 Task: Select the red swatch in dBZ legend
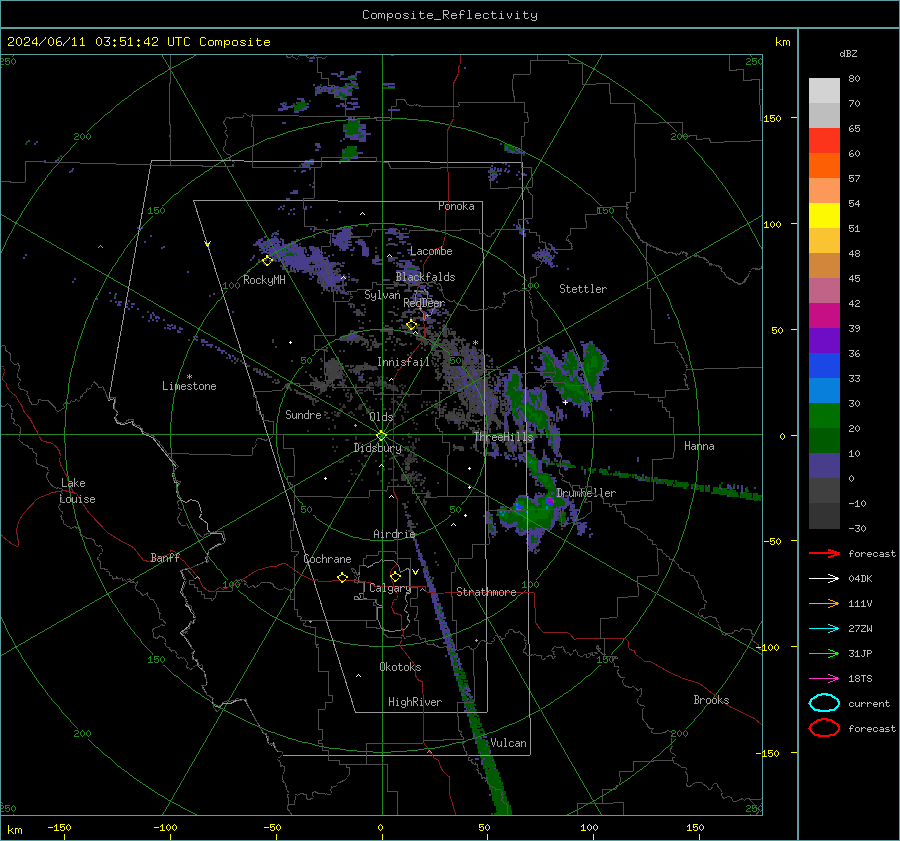824,141
